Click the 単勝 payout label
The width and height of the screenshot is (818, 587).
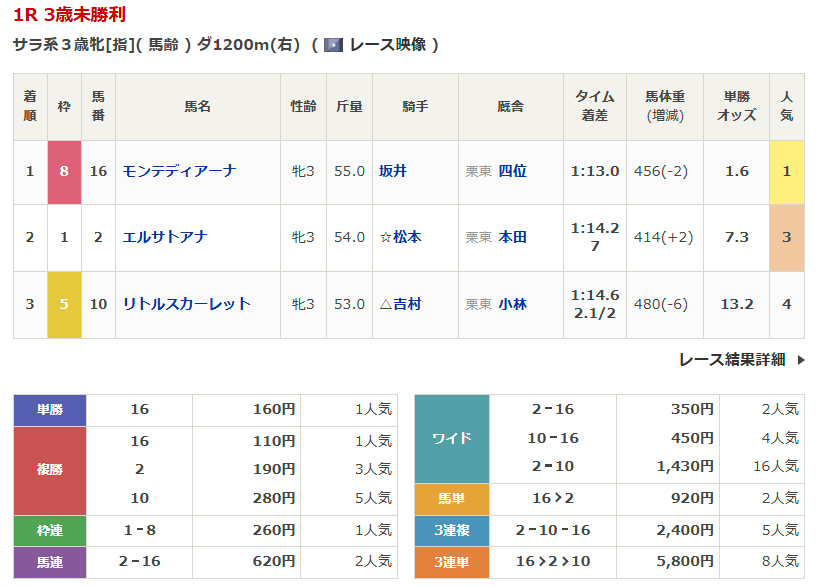pos(50,410)
